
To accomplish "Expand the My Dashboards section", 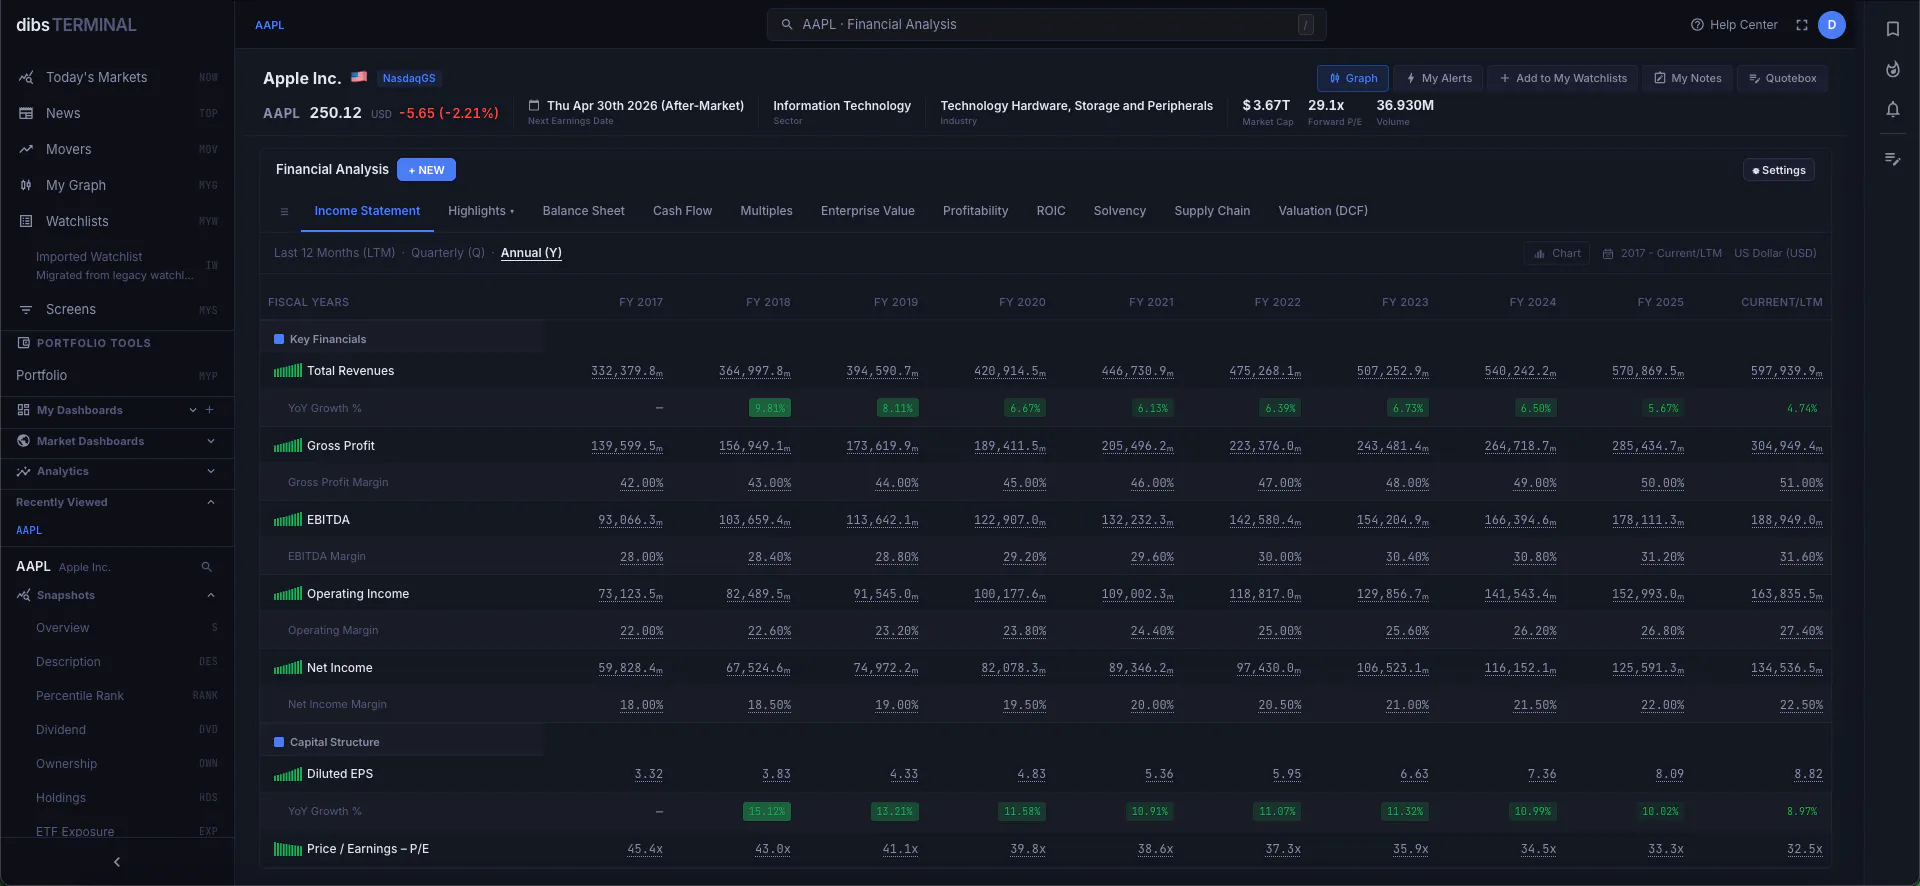I will tap(193, 410).
